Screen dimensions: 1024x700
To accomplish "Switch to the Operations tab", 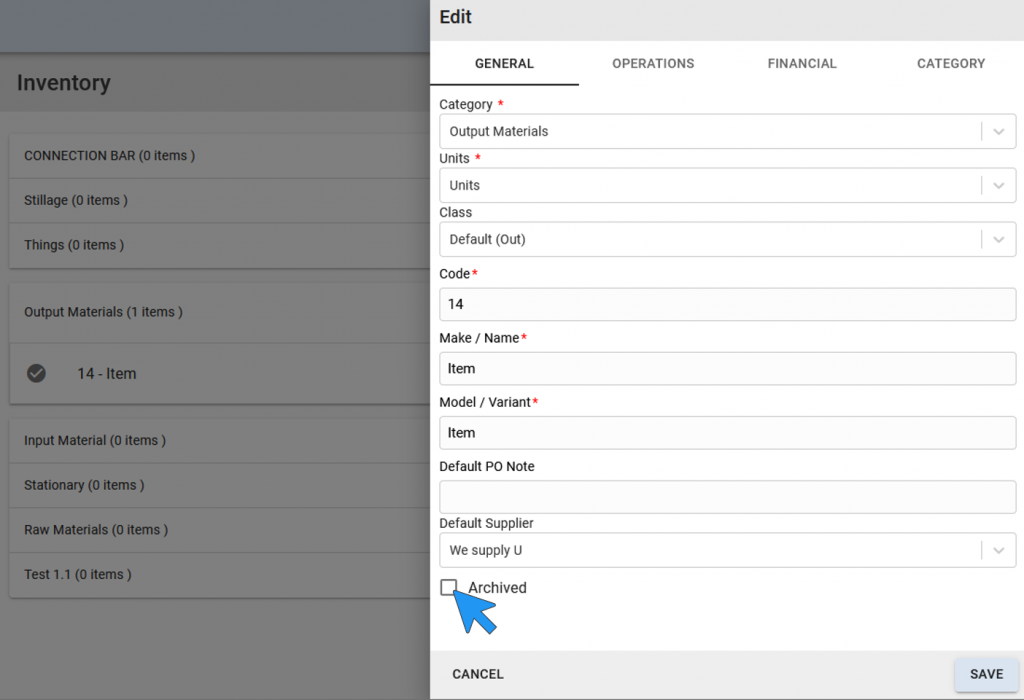I will [x=653, y=63].
